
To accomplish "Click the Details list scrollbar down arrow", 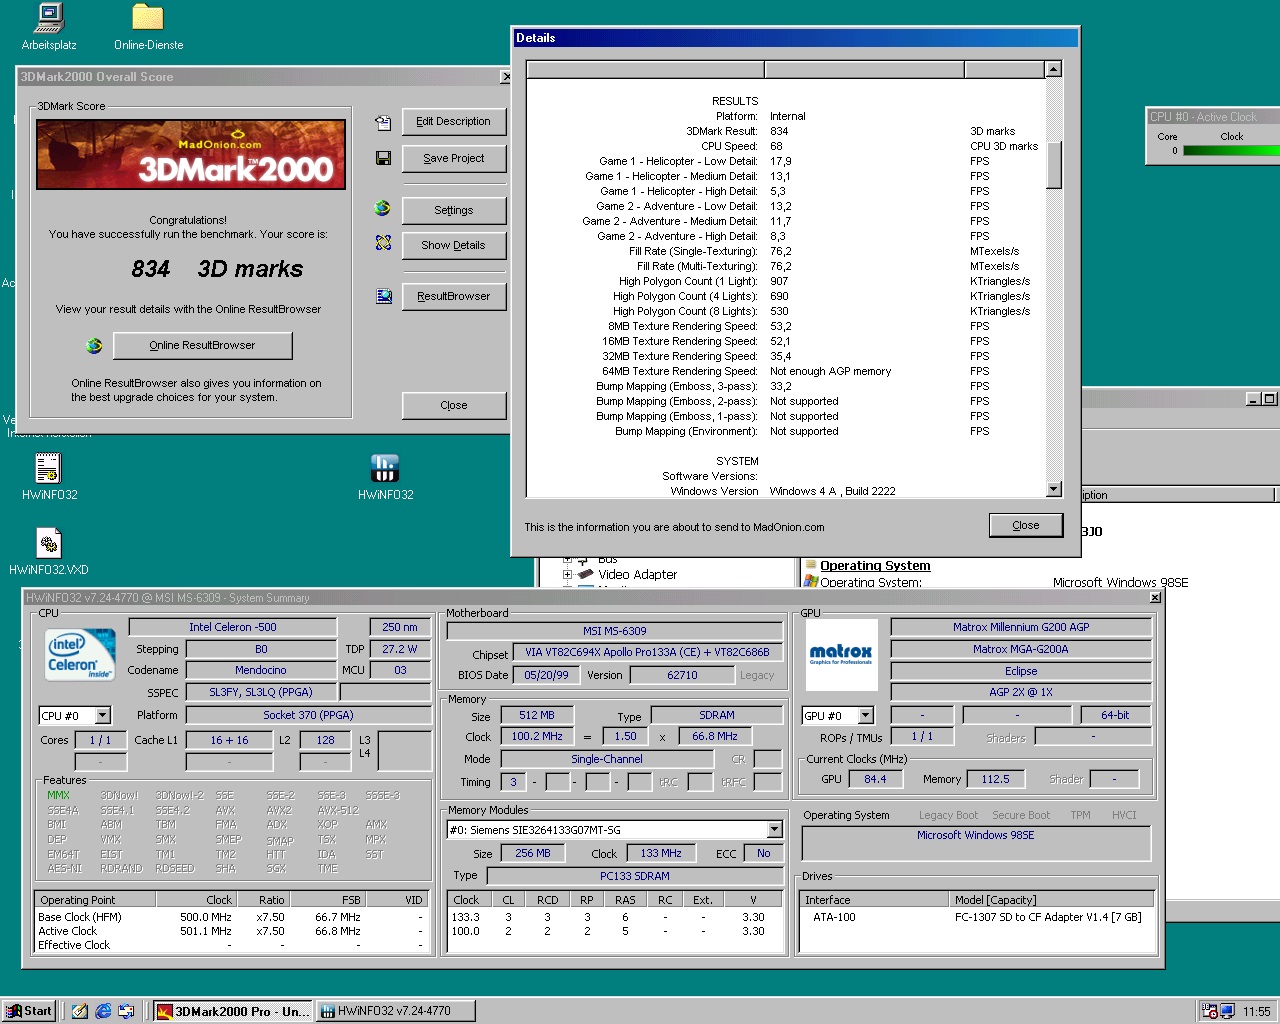I will click(1053, 489).
